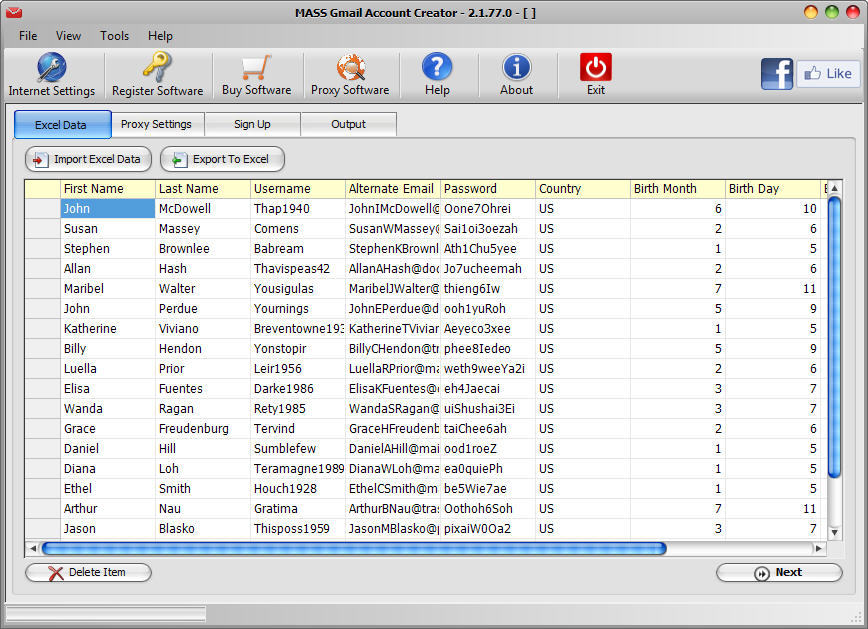The width and height of the screenshot is (868, 629).
Task: Sort by Last Name column header
Action: pyautogui.click(x=203, y=189)
